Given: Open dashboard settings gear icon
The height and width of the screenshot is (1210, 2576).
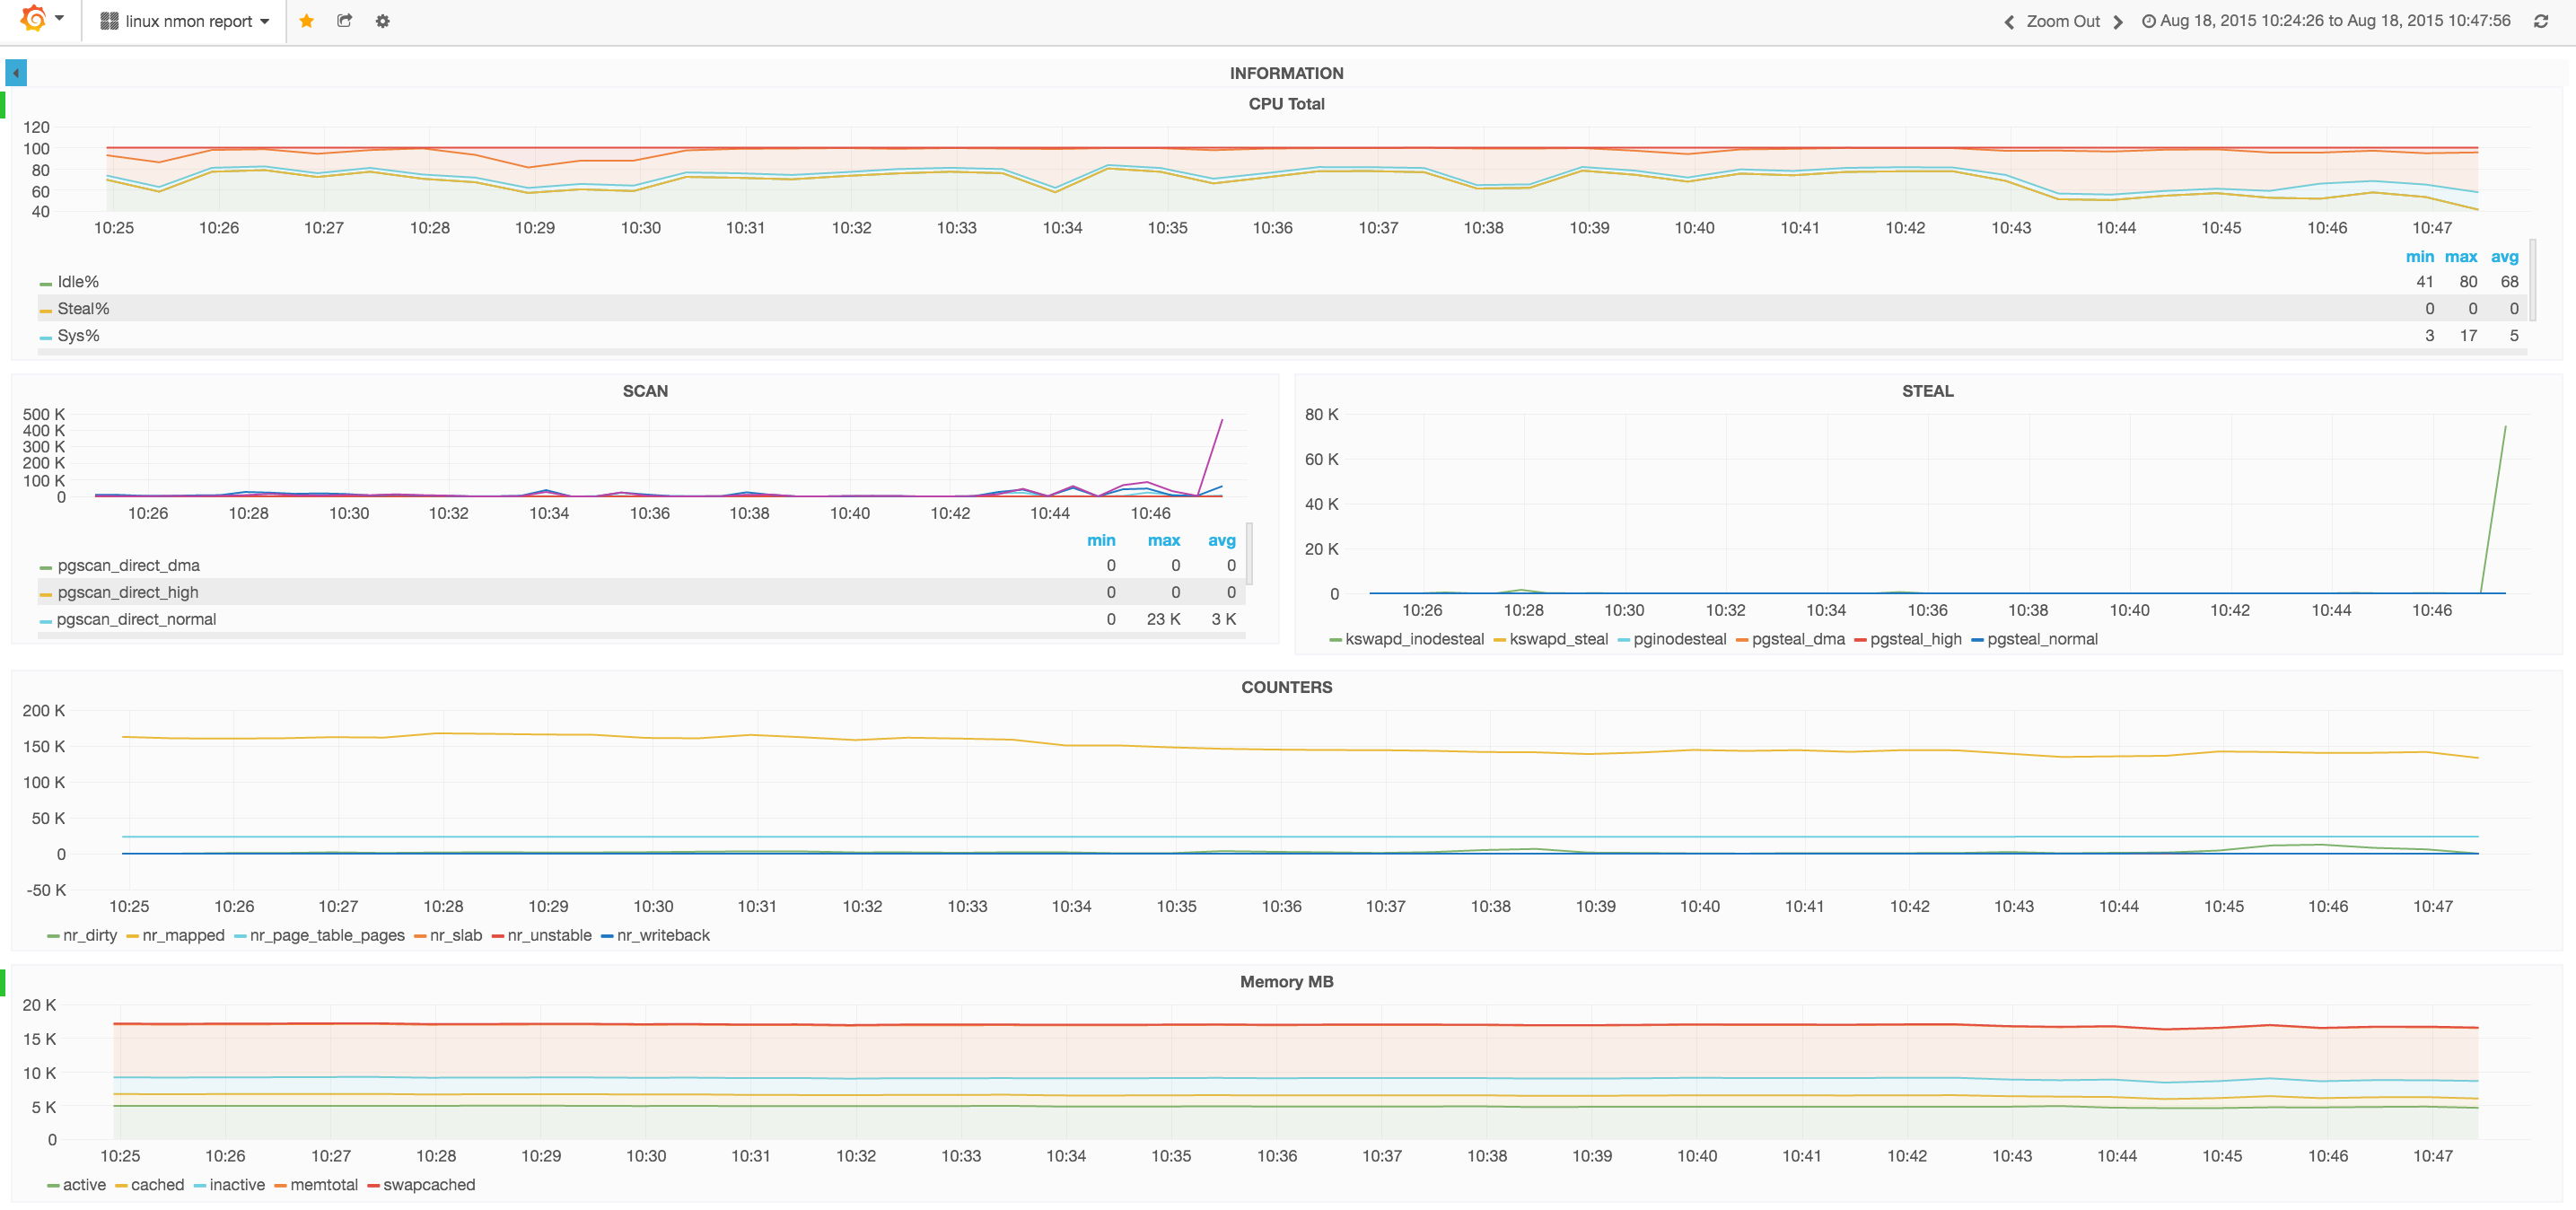Looking at the screenshot, I should (x=382, y=21).
